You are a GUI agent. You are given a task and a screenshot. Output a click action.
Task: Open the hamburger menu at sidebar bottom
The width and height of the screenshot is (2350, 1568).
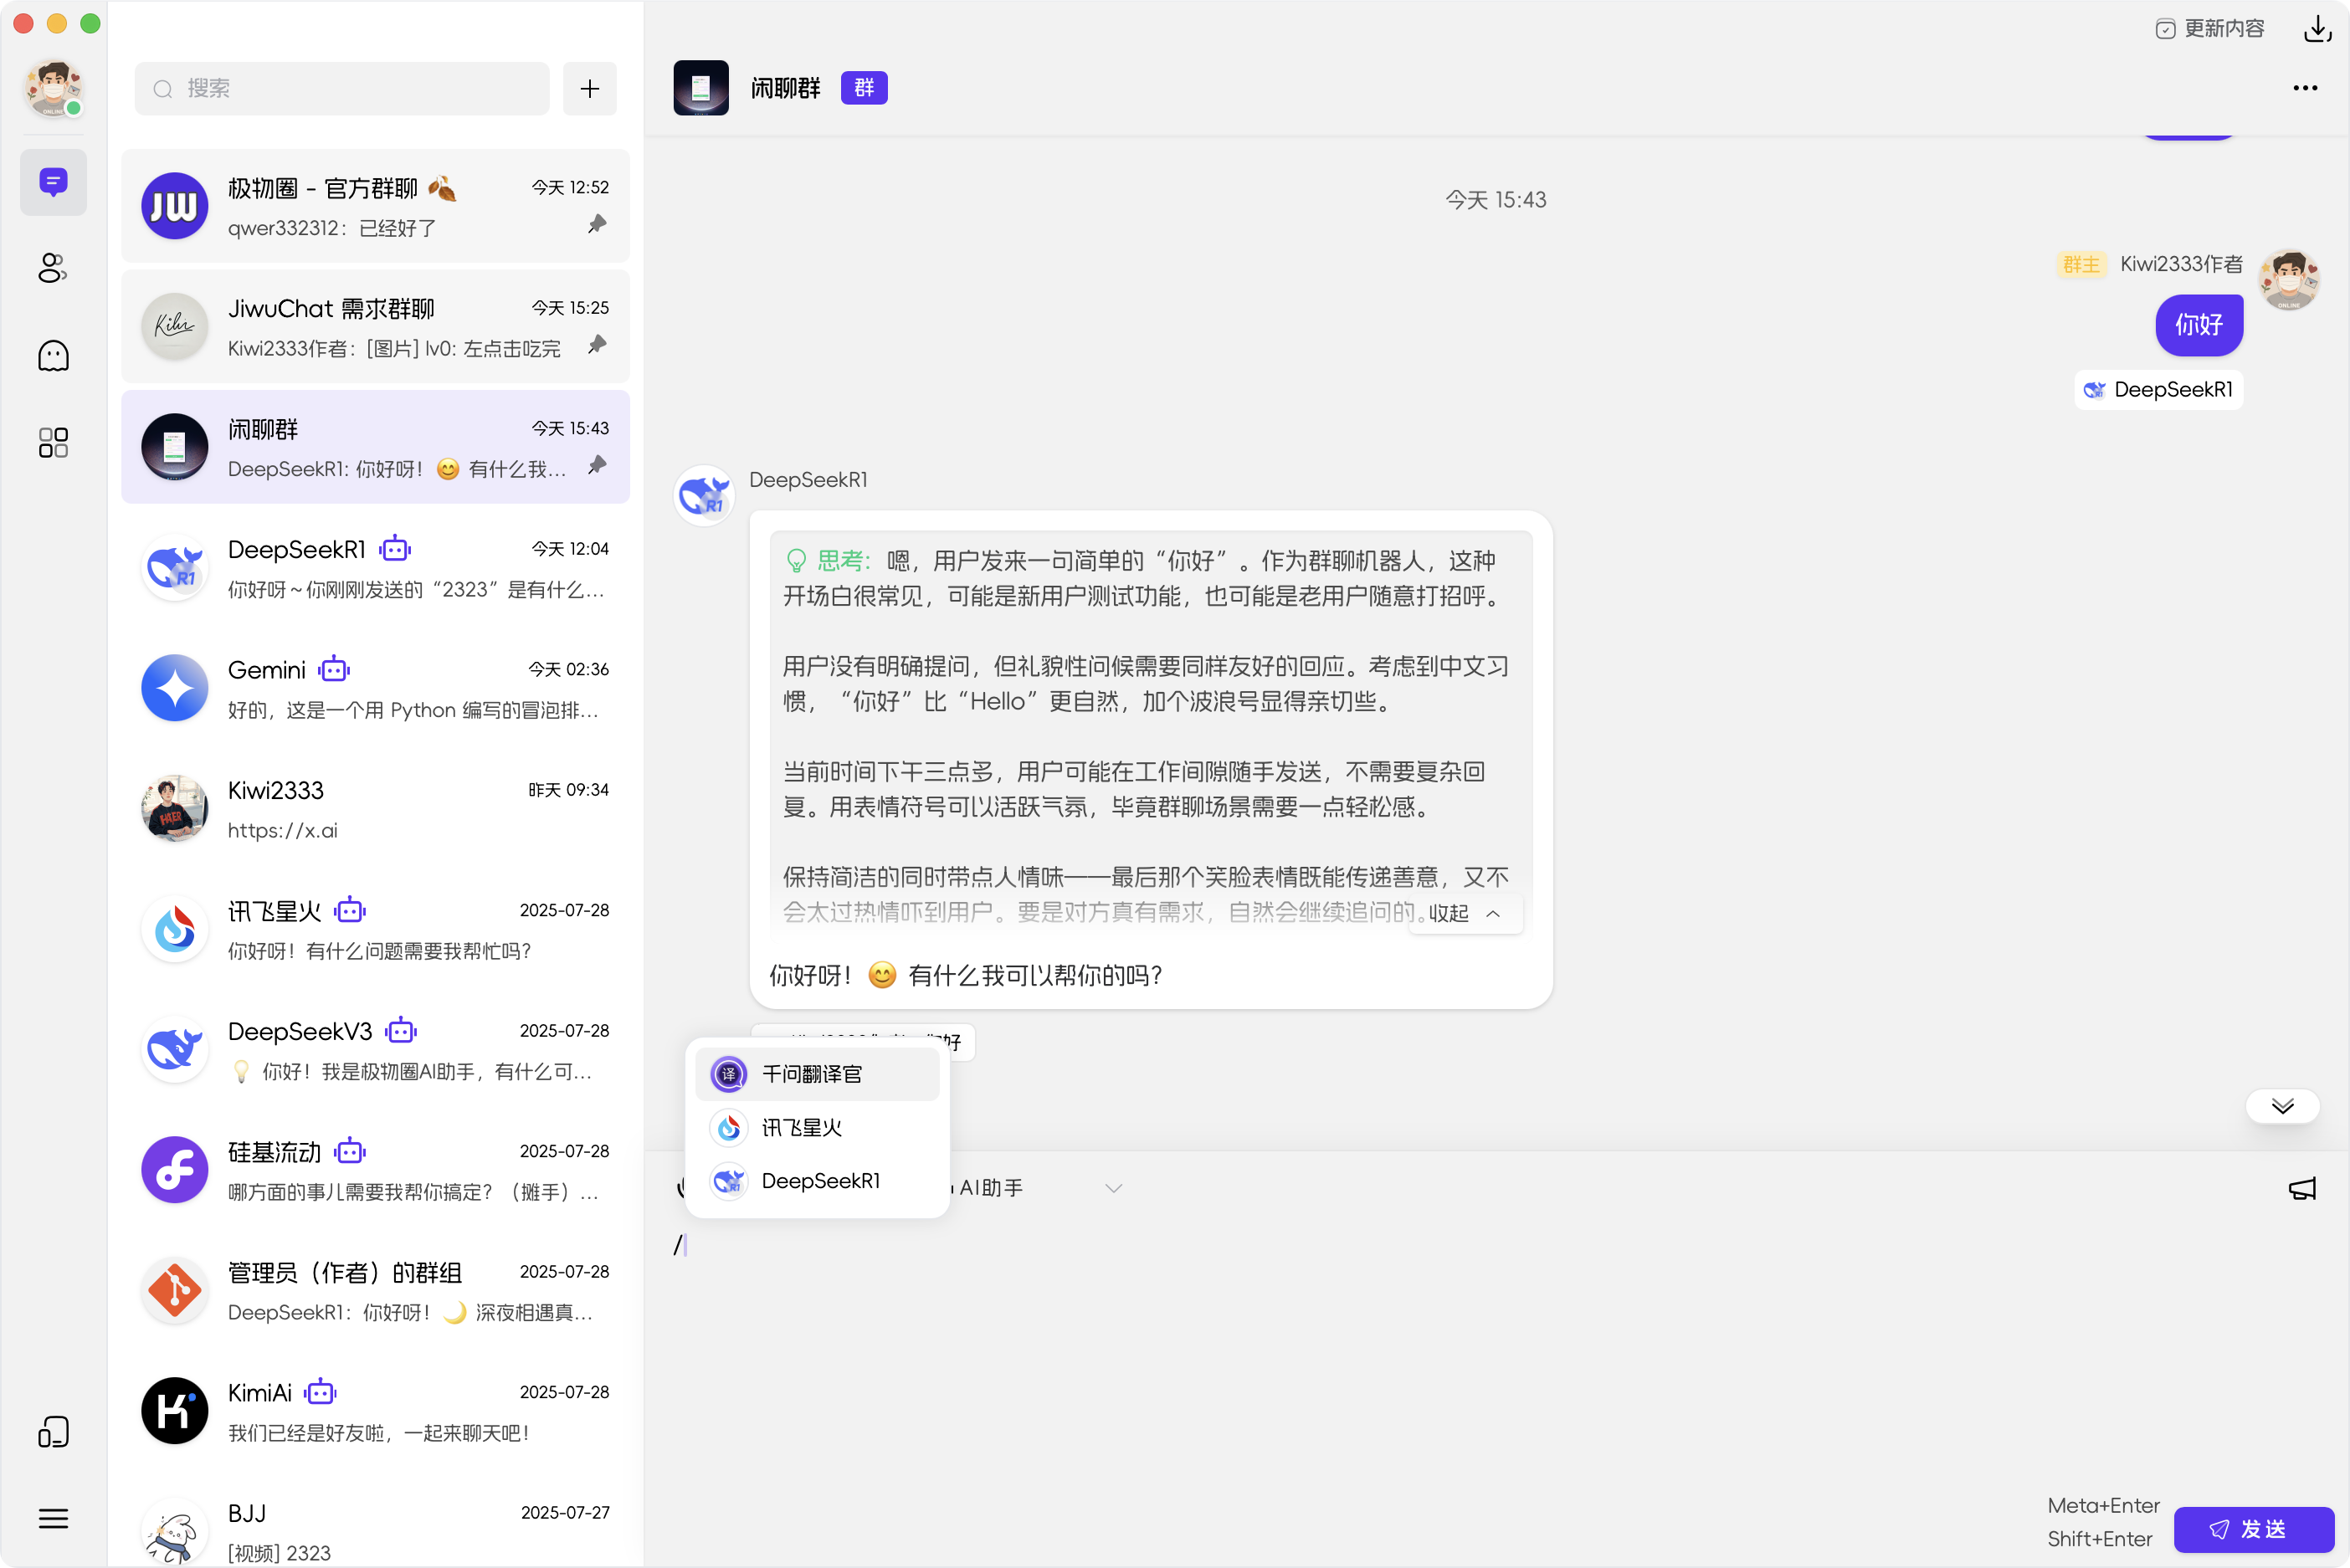pos(53,1519)
